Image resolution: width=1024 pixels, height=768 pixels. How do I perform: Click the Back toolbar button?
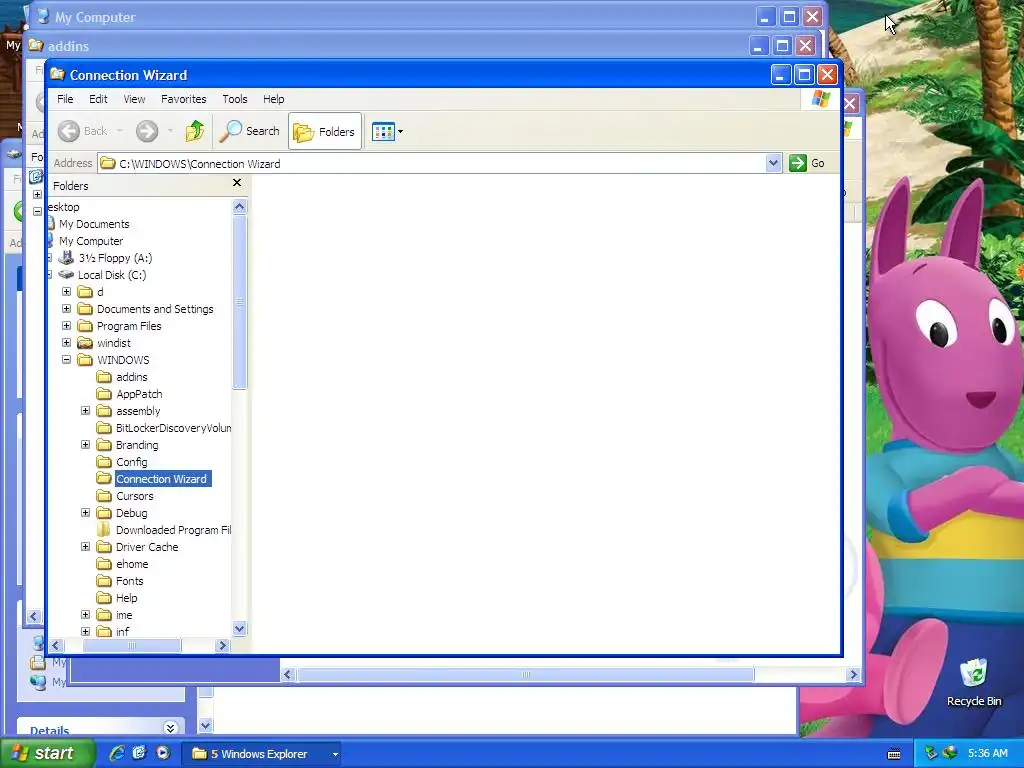(83, 131)
